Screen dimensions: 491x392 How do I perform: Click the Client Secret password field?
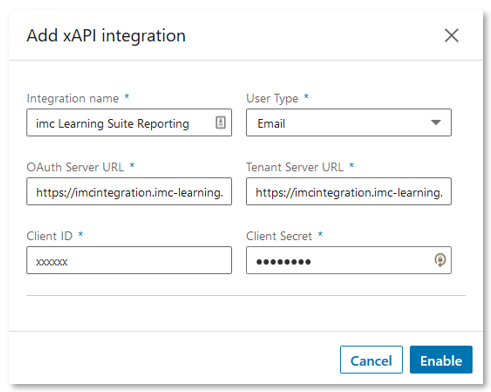[349, 260]
